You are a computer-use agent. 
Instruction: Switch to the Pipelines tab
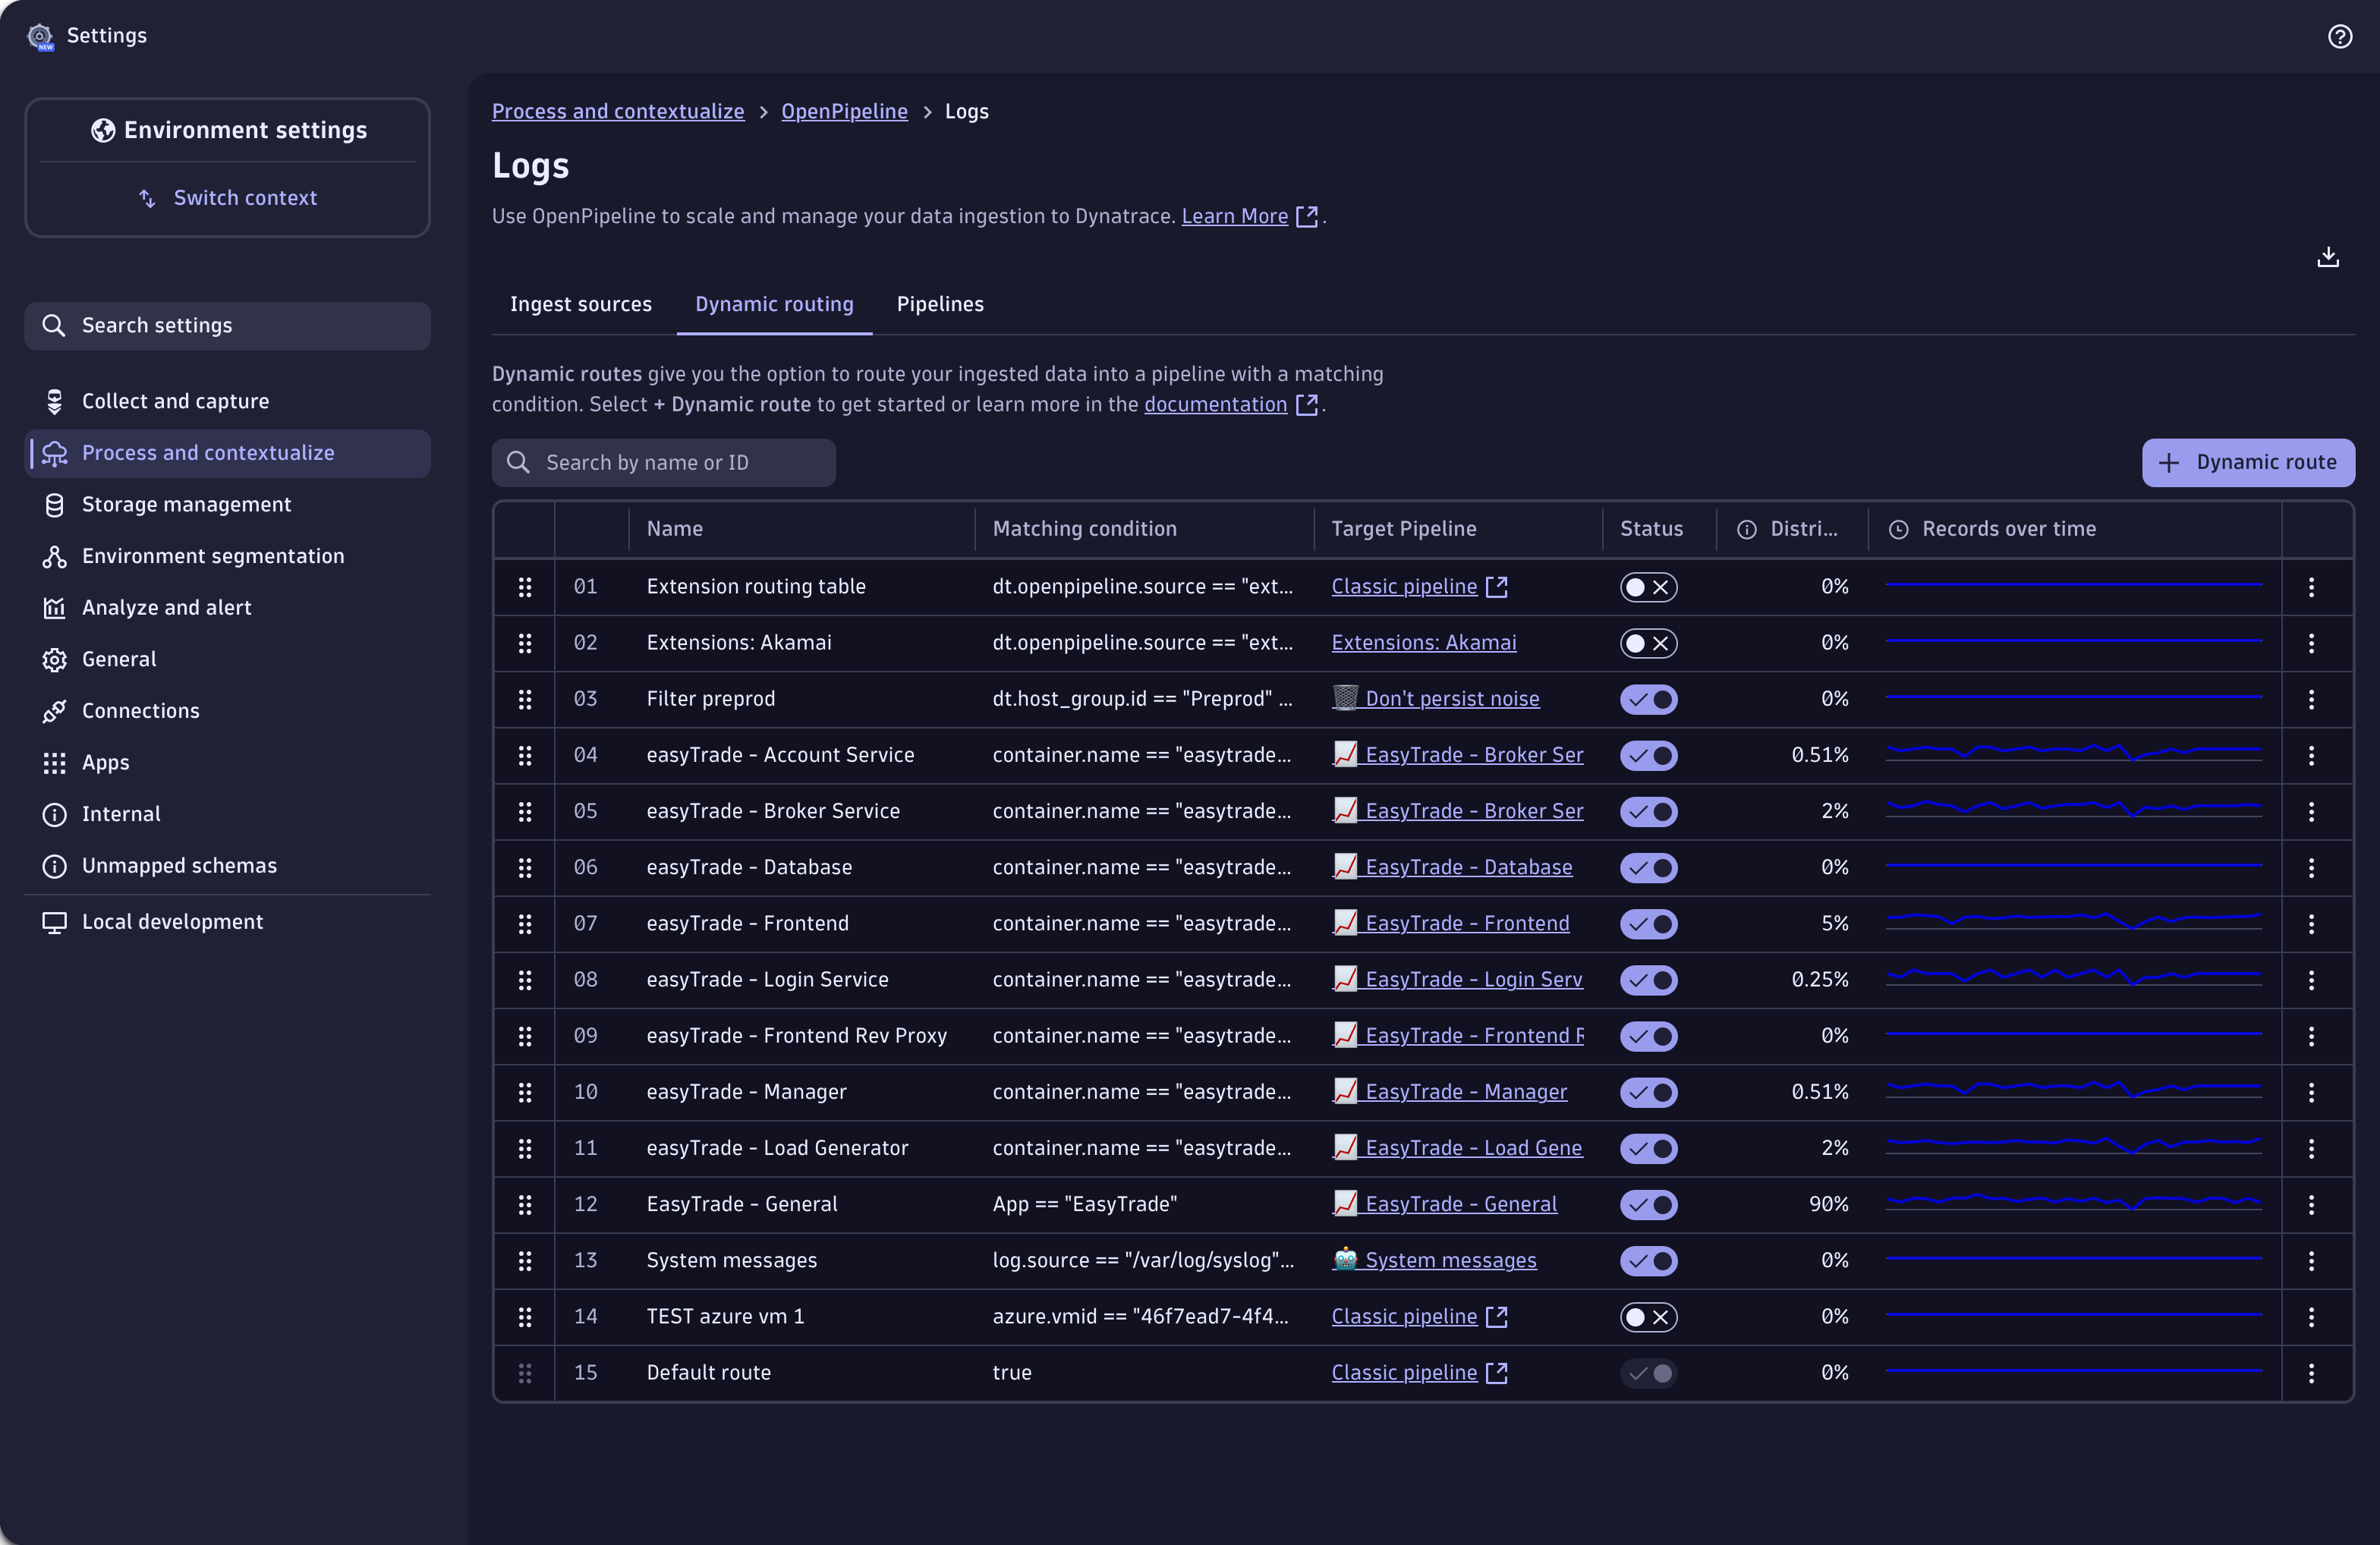click(939, 305)
